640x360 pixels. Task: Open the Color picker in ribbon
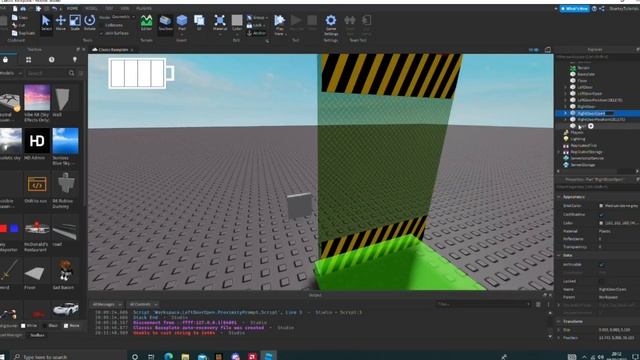pos(237,23)
